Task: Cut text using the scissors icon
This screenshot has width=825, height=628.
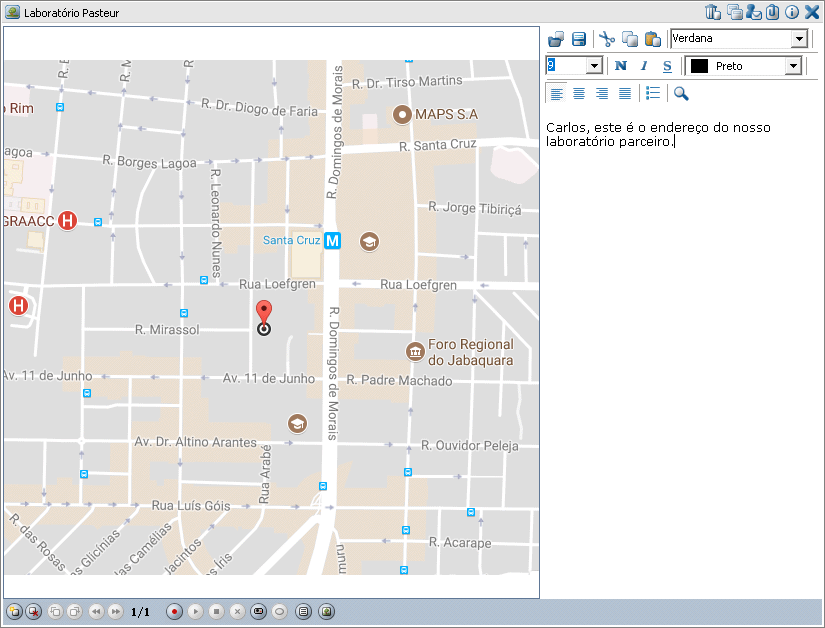Action: pos(607,39)
